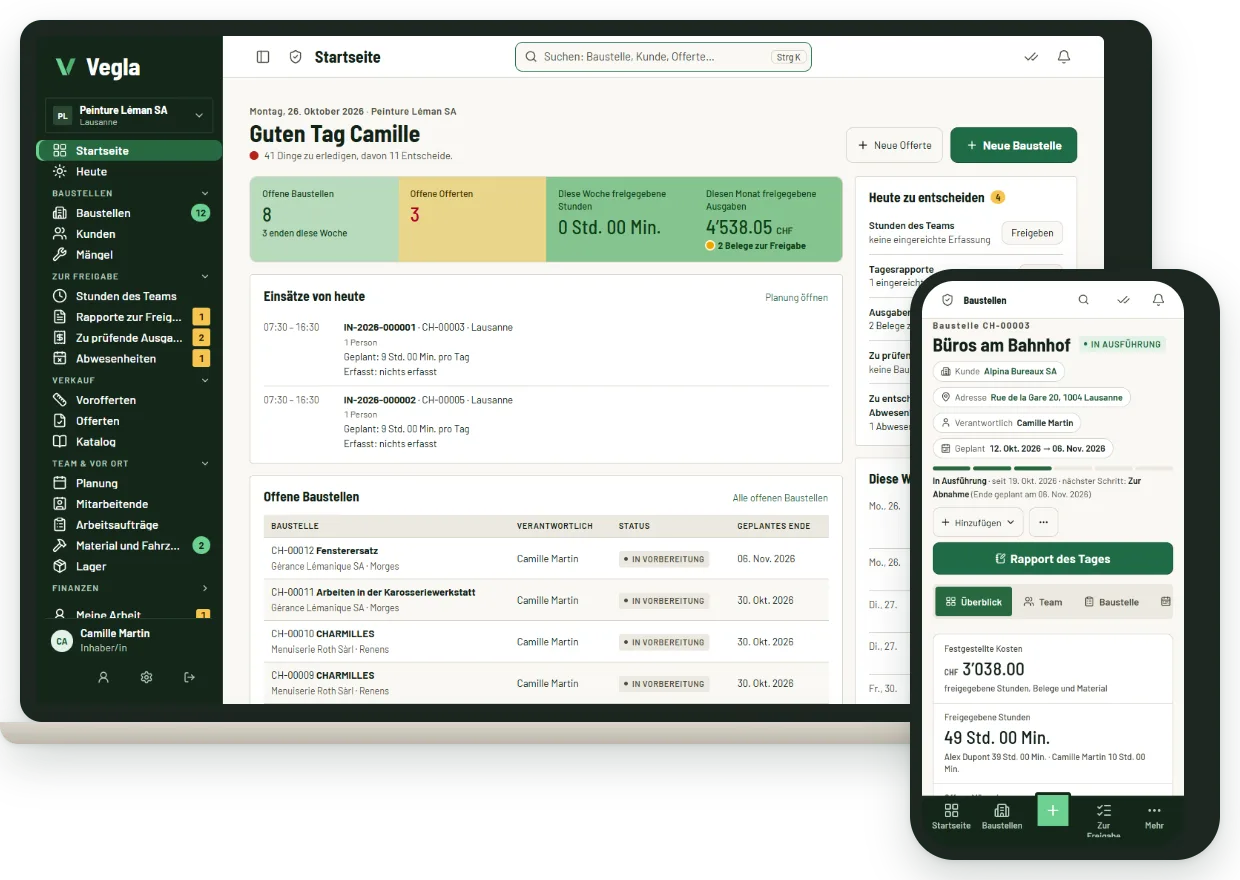Open the Alle offenen Baustellen link
Screen dimensions: 1240x880
pos(780,498)
